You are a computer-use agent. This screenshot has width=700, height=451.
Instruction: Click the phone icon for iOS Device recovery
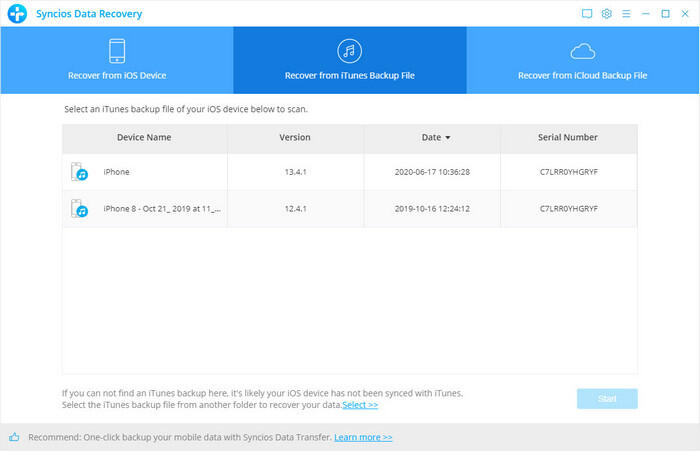click(x=116, y=51)
